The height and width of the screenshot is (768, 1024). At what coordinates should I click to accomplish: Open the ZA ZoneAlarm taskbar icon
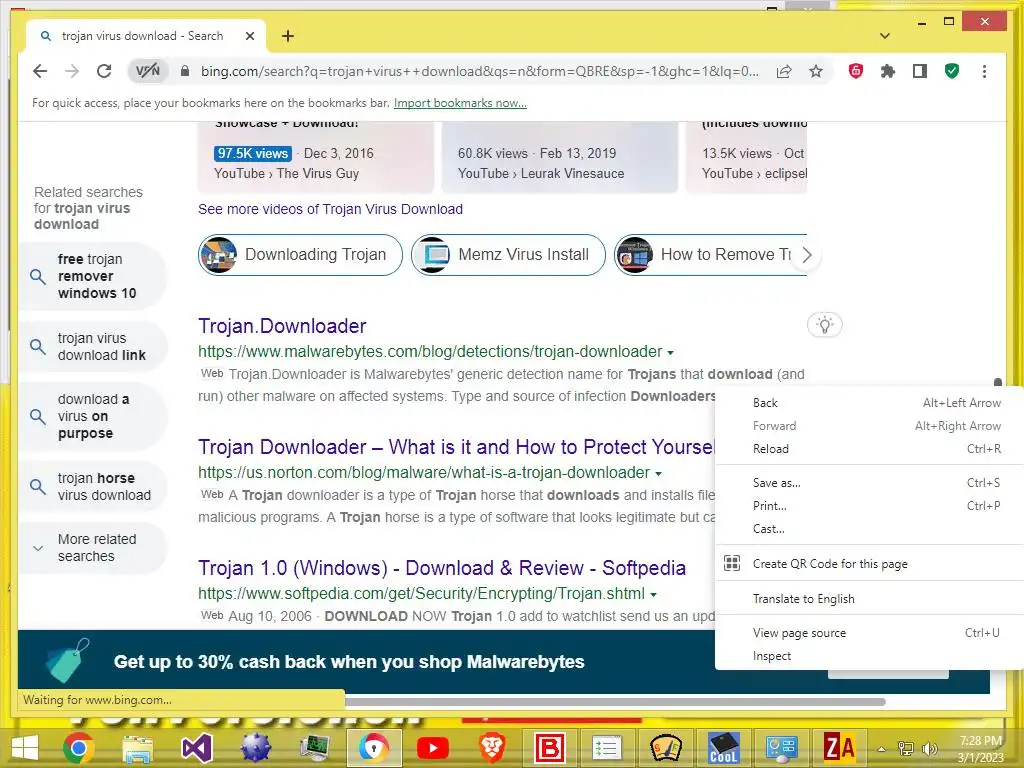839,748
